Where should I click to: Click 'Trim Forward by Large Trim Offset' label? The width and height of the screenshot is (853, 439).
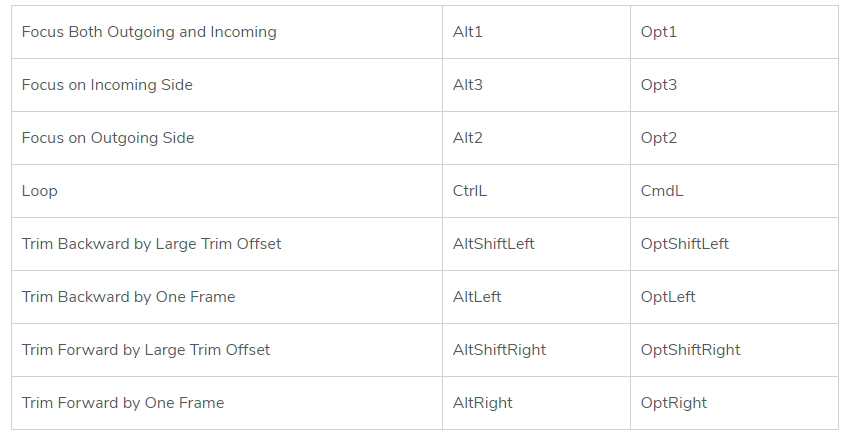146,350
